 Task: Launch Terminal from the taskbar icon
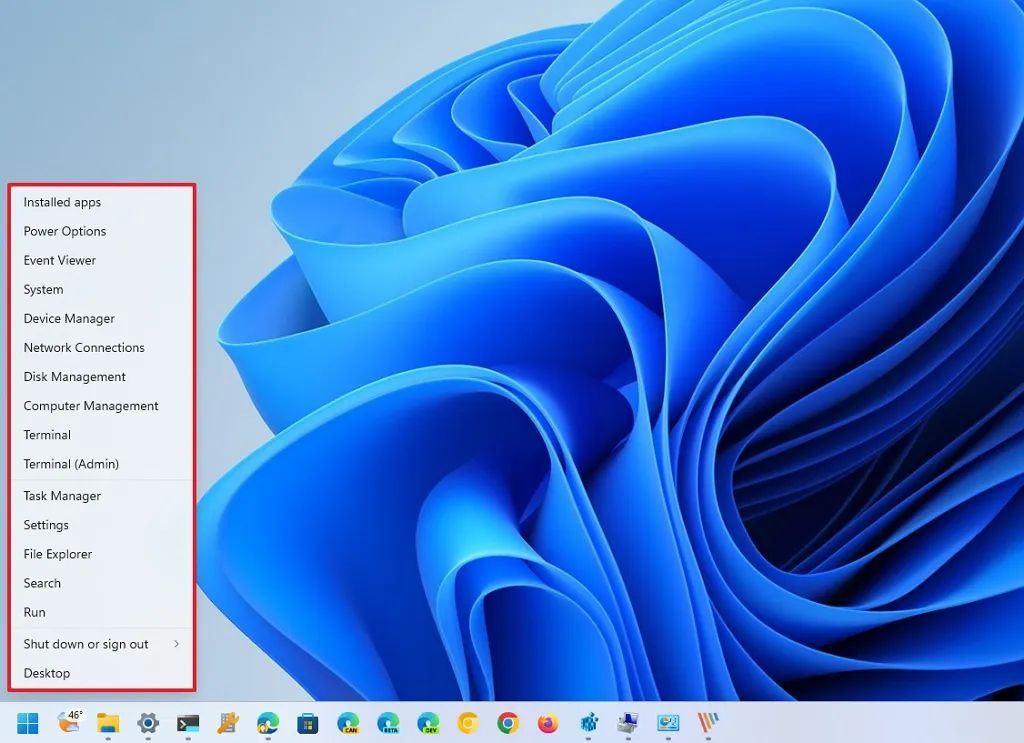point(188,723)
